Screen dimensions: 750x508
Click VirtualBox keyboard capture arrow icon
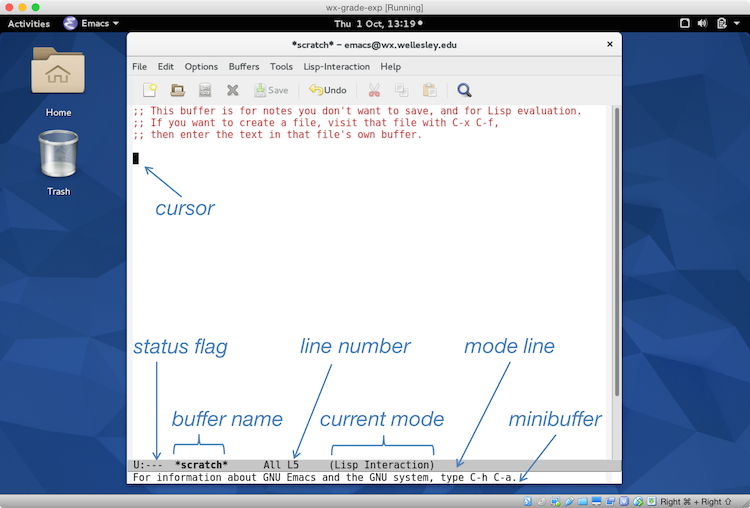click(651, 501)
